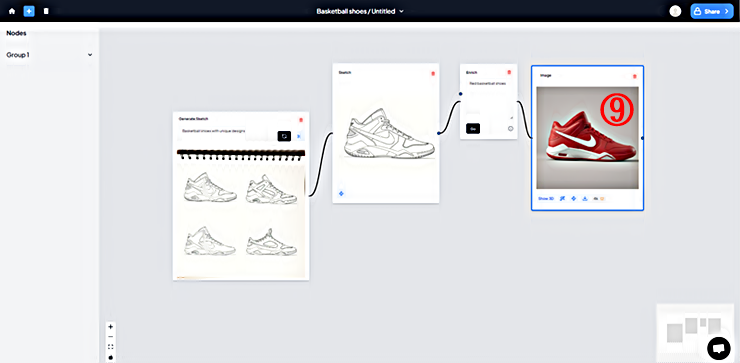Zoom in on the canvas
This screenshot has height=363, width=740.
(110, 327)
